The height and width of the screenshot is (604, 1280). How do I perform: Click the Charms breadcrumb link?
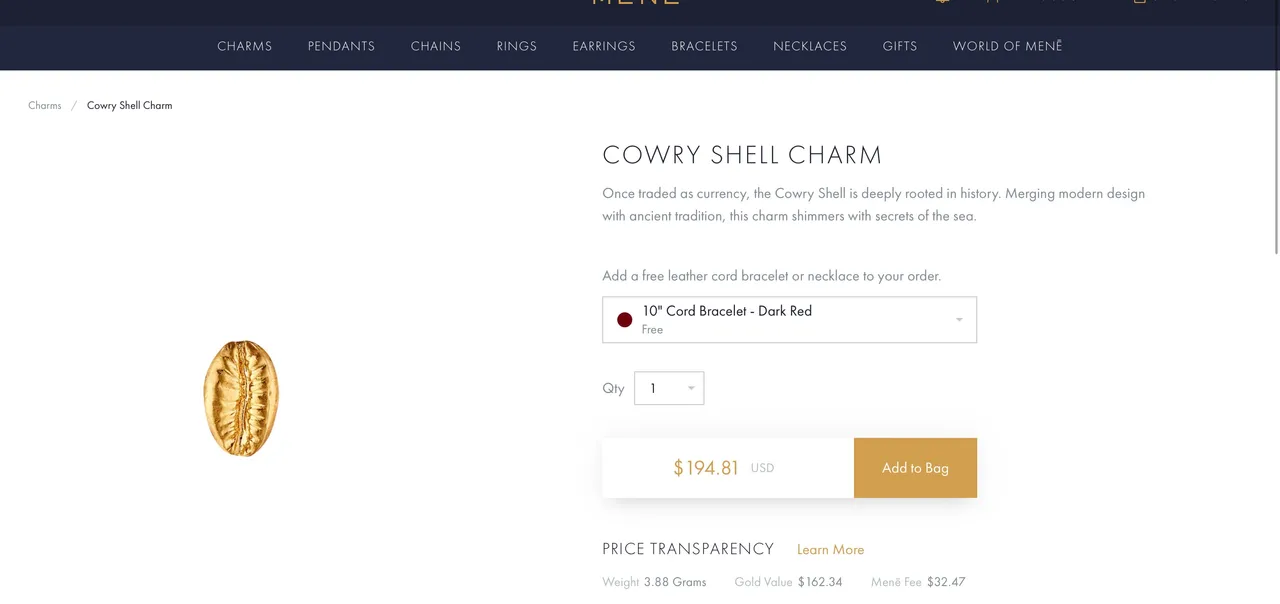pos(45,105)
